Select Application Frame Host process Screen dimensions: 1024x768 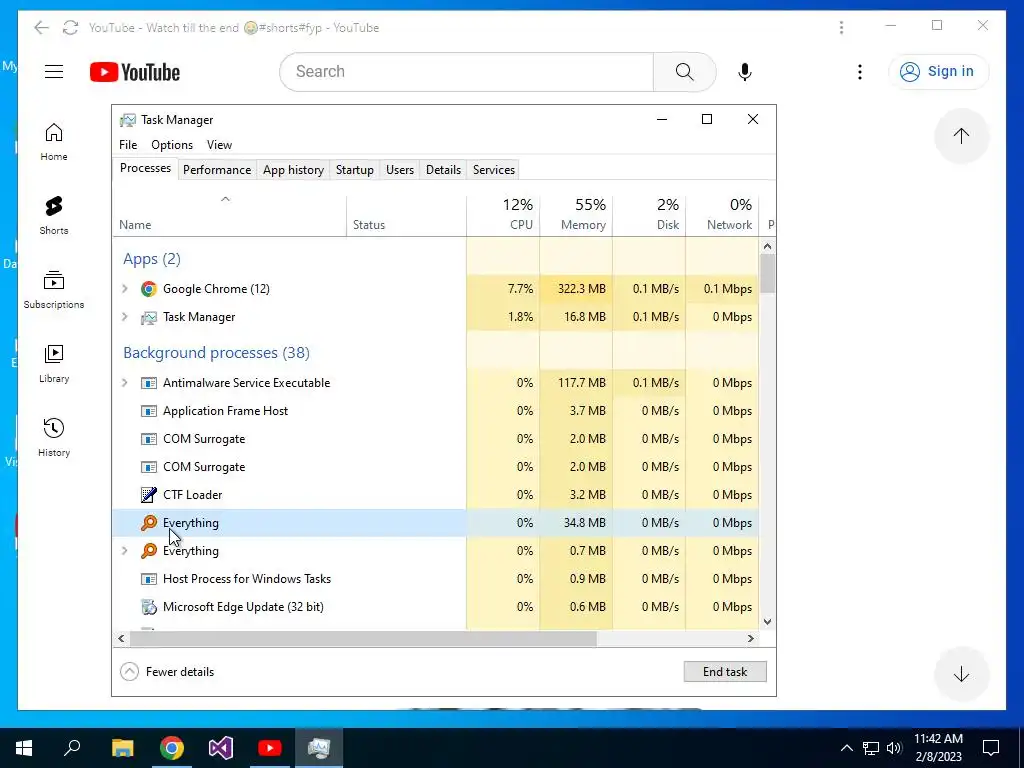pos(436,411)
